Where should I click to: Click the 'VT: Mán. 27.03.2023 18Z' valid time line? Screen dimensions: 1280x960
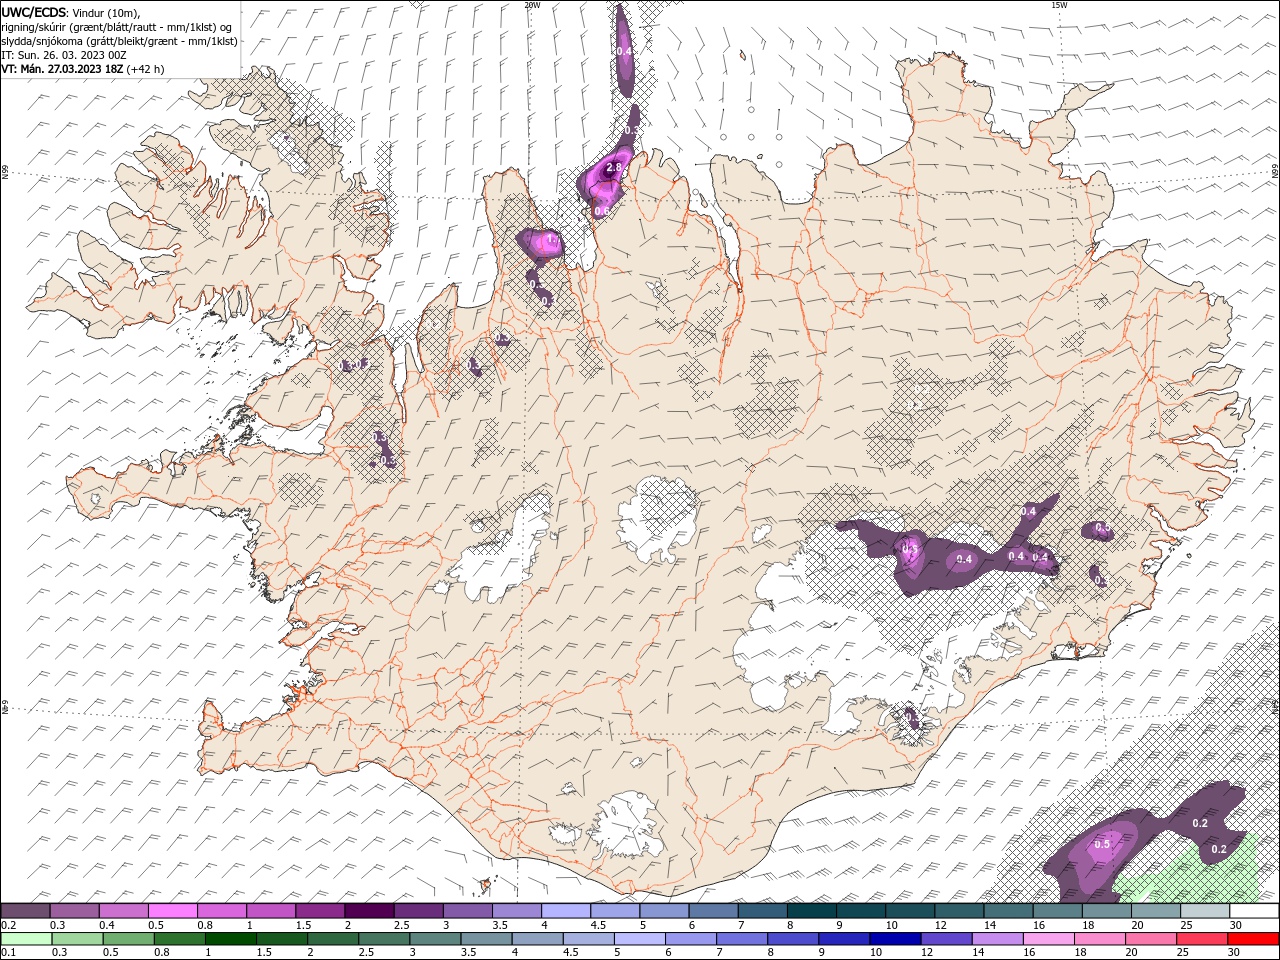[x=83, y=69]
